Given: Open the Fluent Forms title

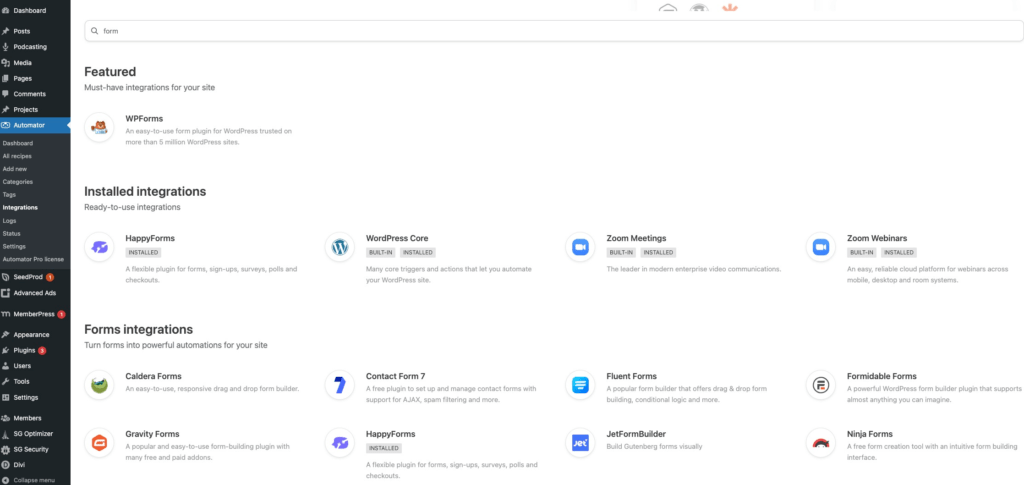Looking at the screenshot, I should [x=632, y=377].
